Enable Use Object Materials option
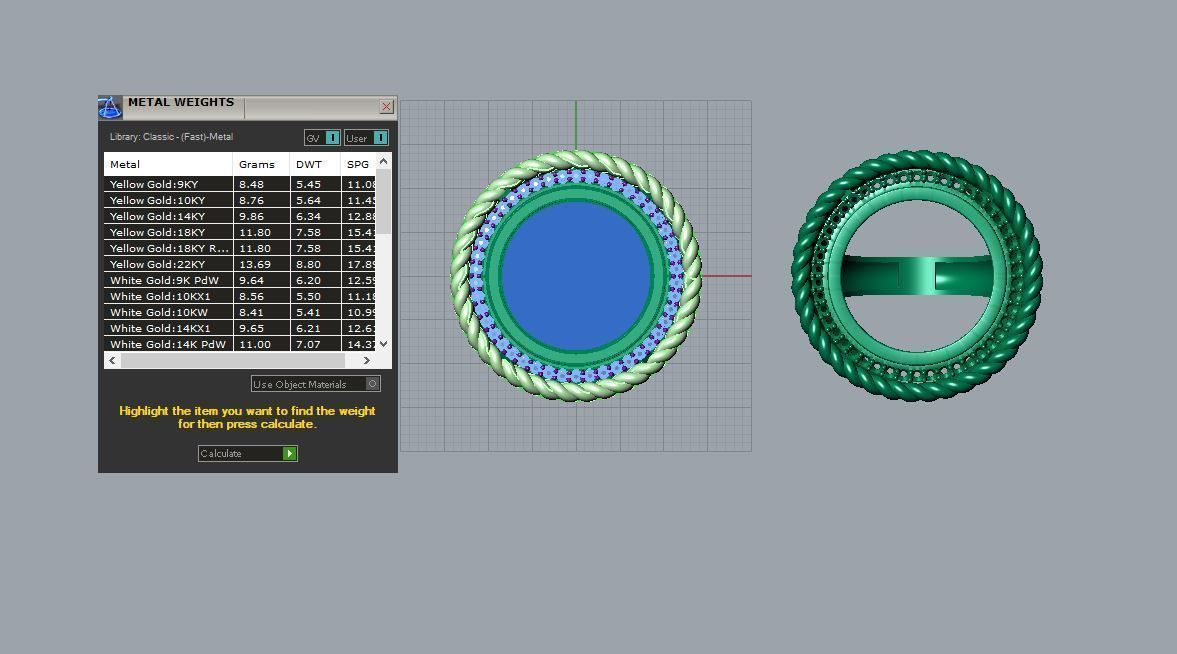Viewport: 1177px width, 654px height. click(315, 384)
